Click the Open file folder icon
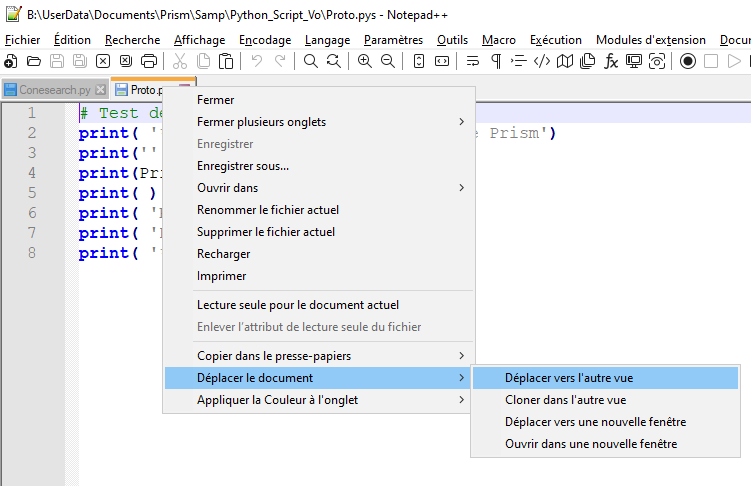Image resolution: width=751 pixels, height=486 pixels. pos(33,61)
